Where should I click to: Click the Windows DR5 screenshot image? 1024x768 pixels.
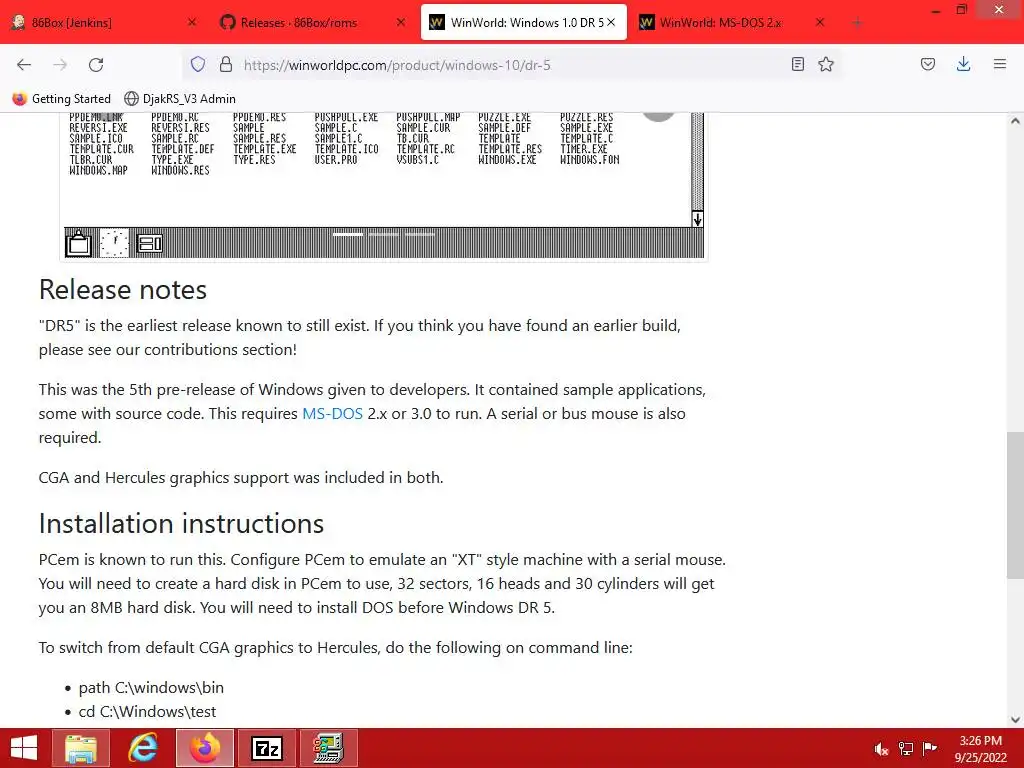pyautogui.click(x=383, y=185)
